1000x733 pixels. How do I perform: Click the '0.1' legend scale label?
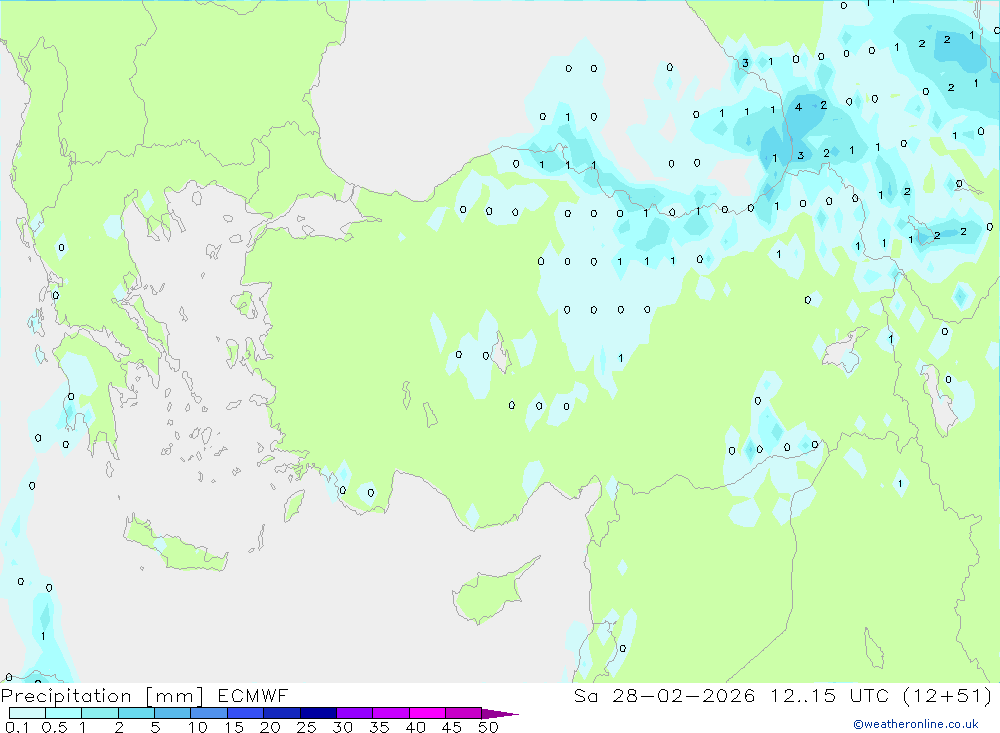tap(17, 727)
